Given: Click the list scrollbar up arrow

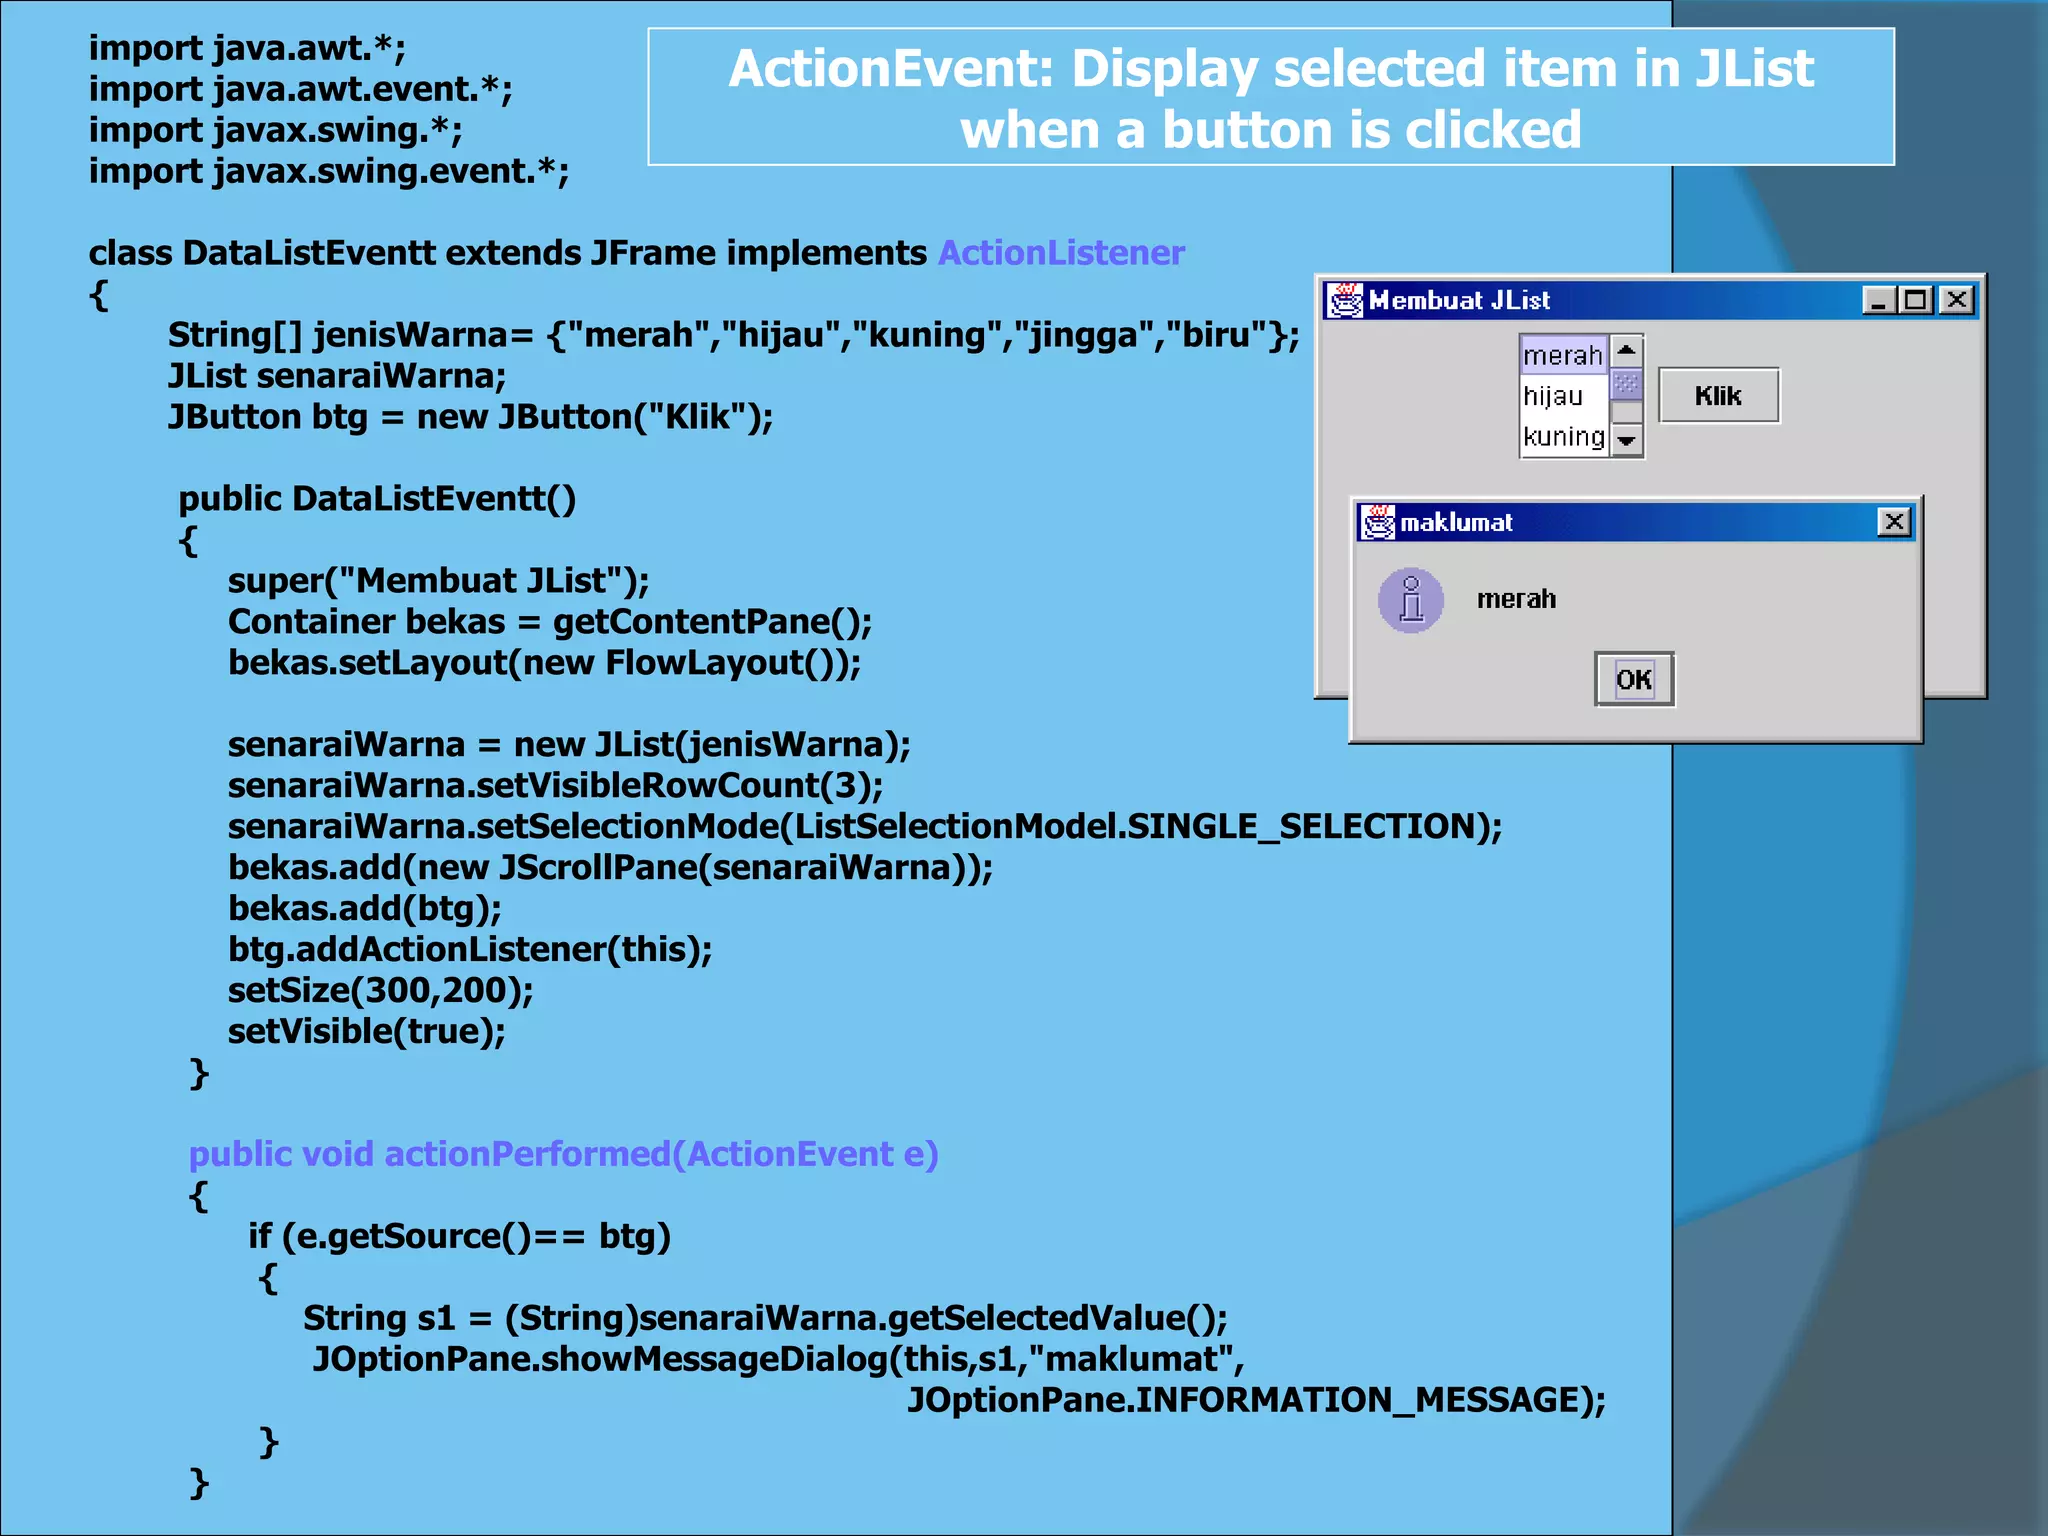Looking at the screenshot, I should click(x=1627, y=350).
